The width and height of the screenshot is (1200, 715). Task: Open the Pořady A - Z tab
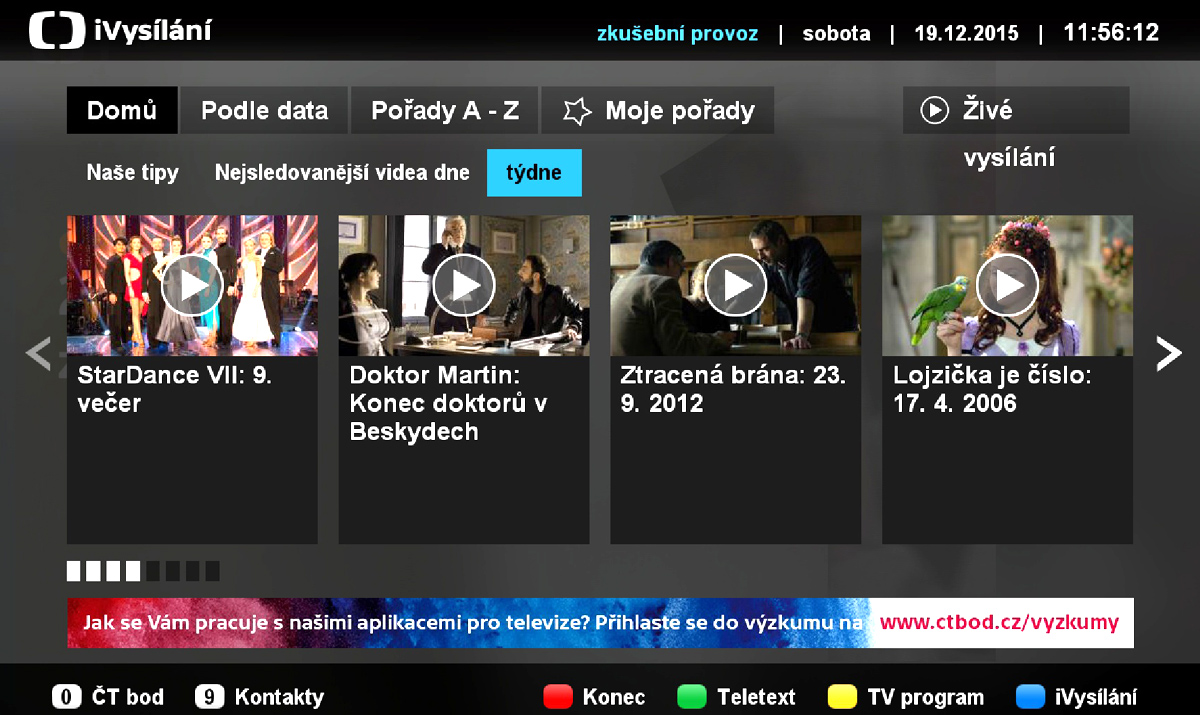pos(444,110)
